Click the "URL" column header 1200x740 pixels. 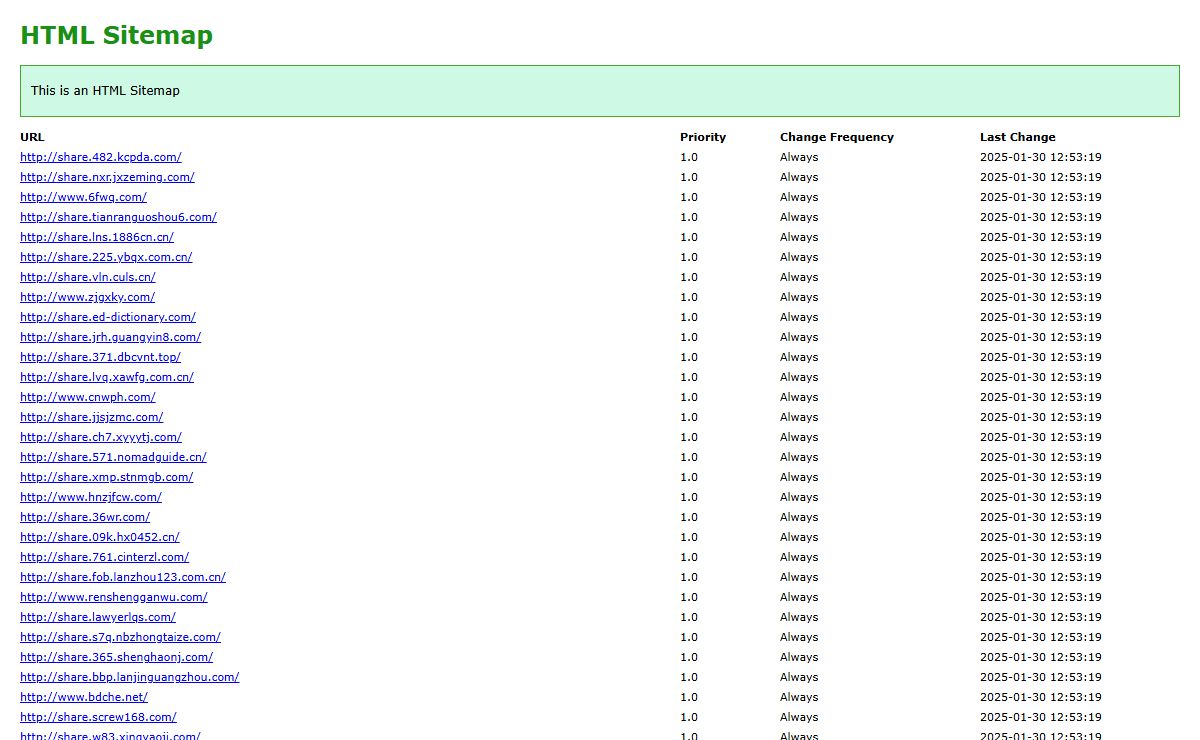pos(32,137)
